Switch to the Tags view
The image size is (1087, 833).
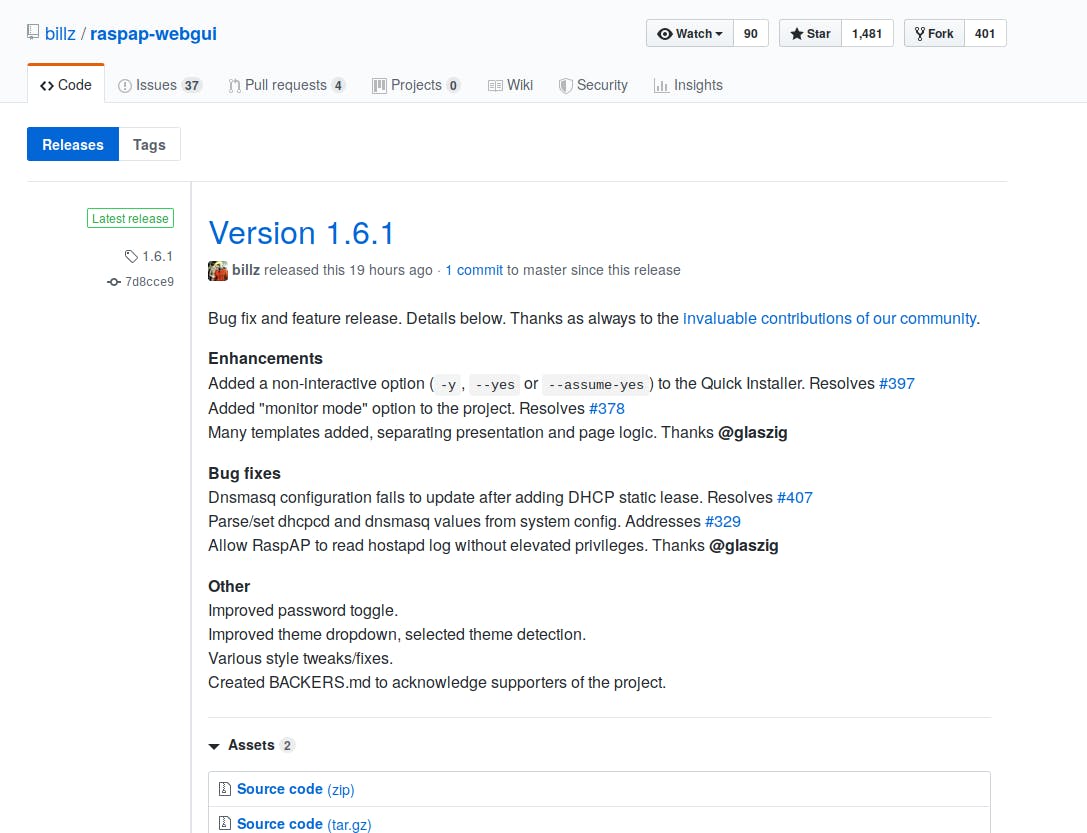pos(149,144)
